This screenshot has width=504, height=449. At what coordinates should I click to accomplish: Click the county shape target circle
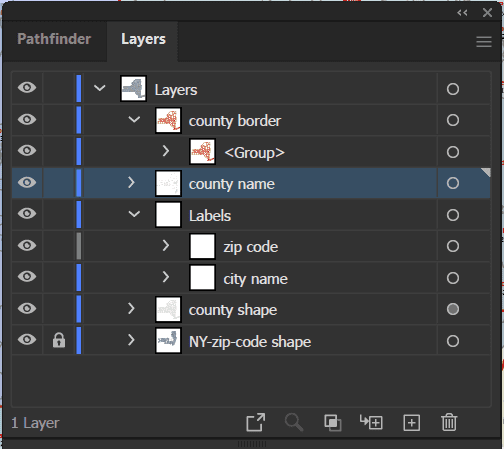pos(453,309)
